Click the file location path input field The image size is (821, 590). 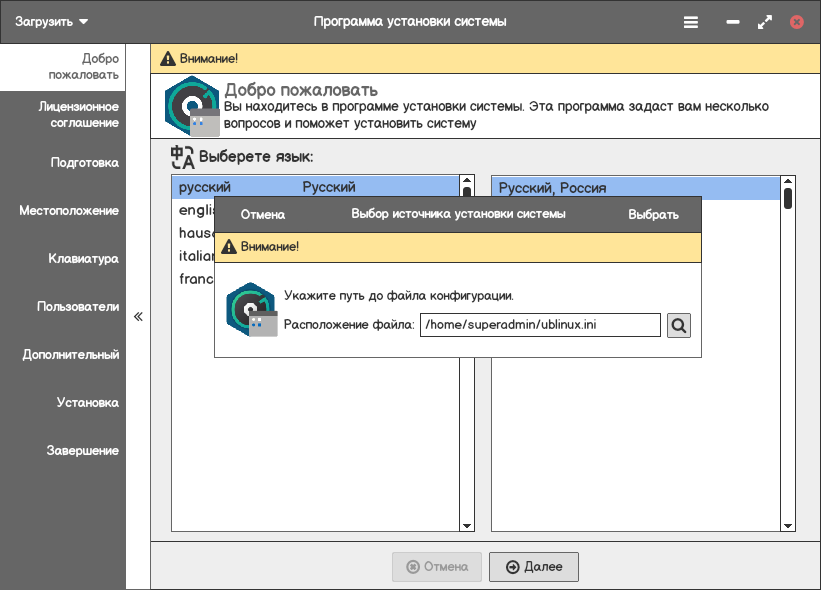(540, 325)
